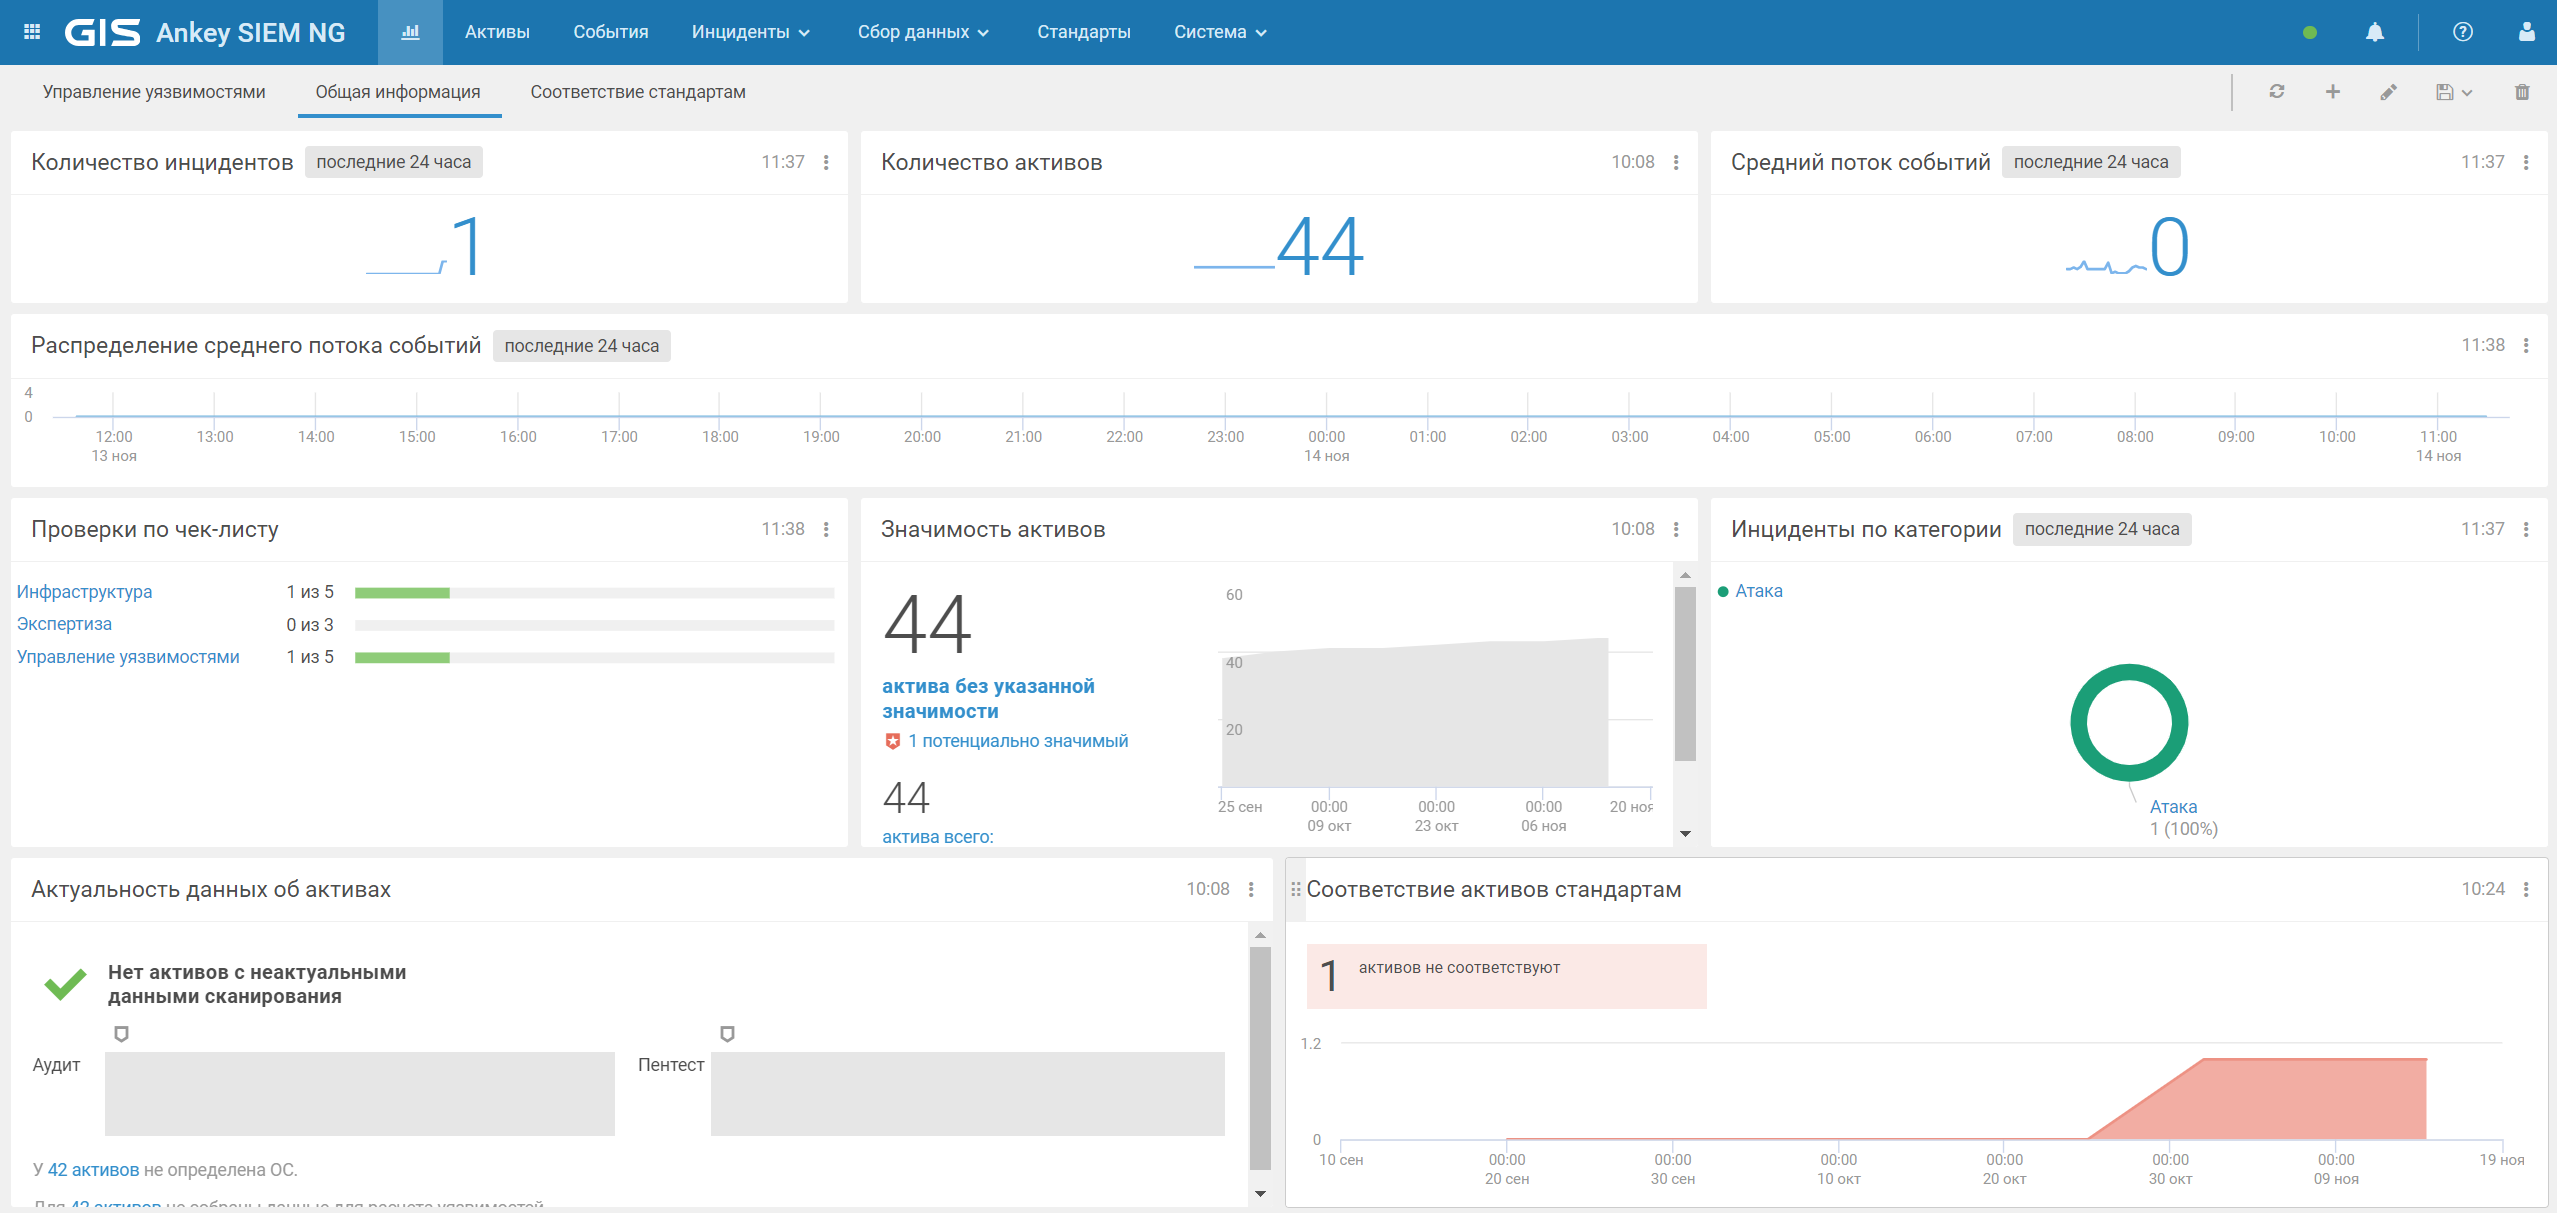Click the 42 активов link
Viewport: 2557px width, 1213px height.
(x=93, y=1170)
